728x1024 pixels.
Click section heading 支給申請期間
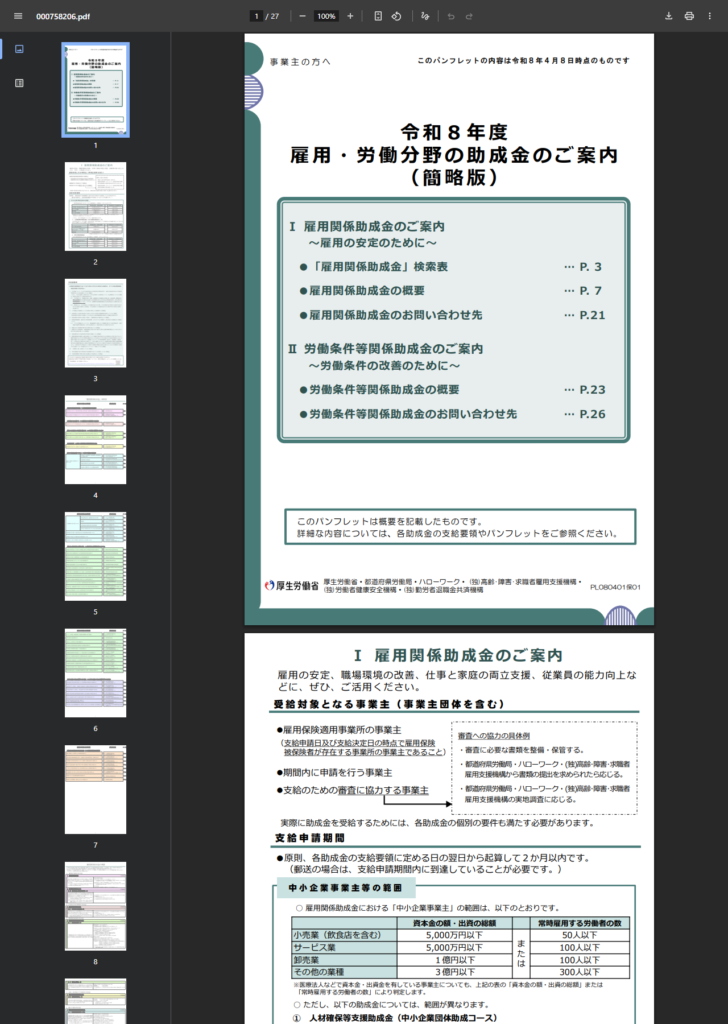point(309,838)
